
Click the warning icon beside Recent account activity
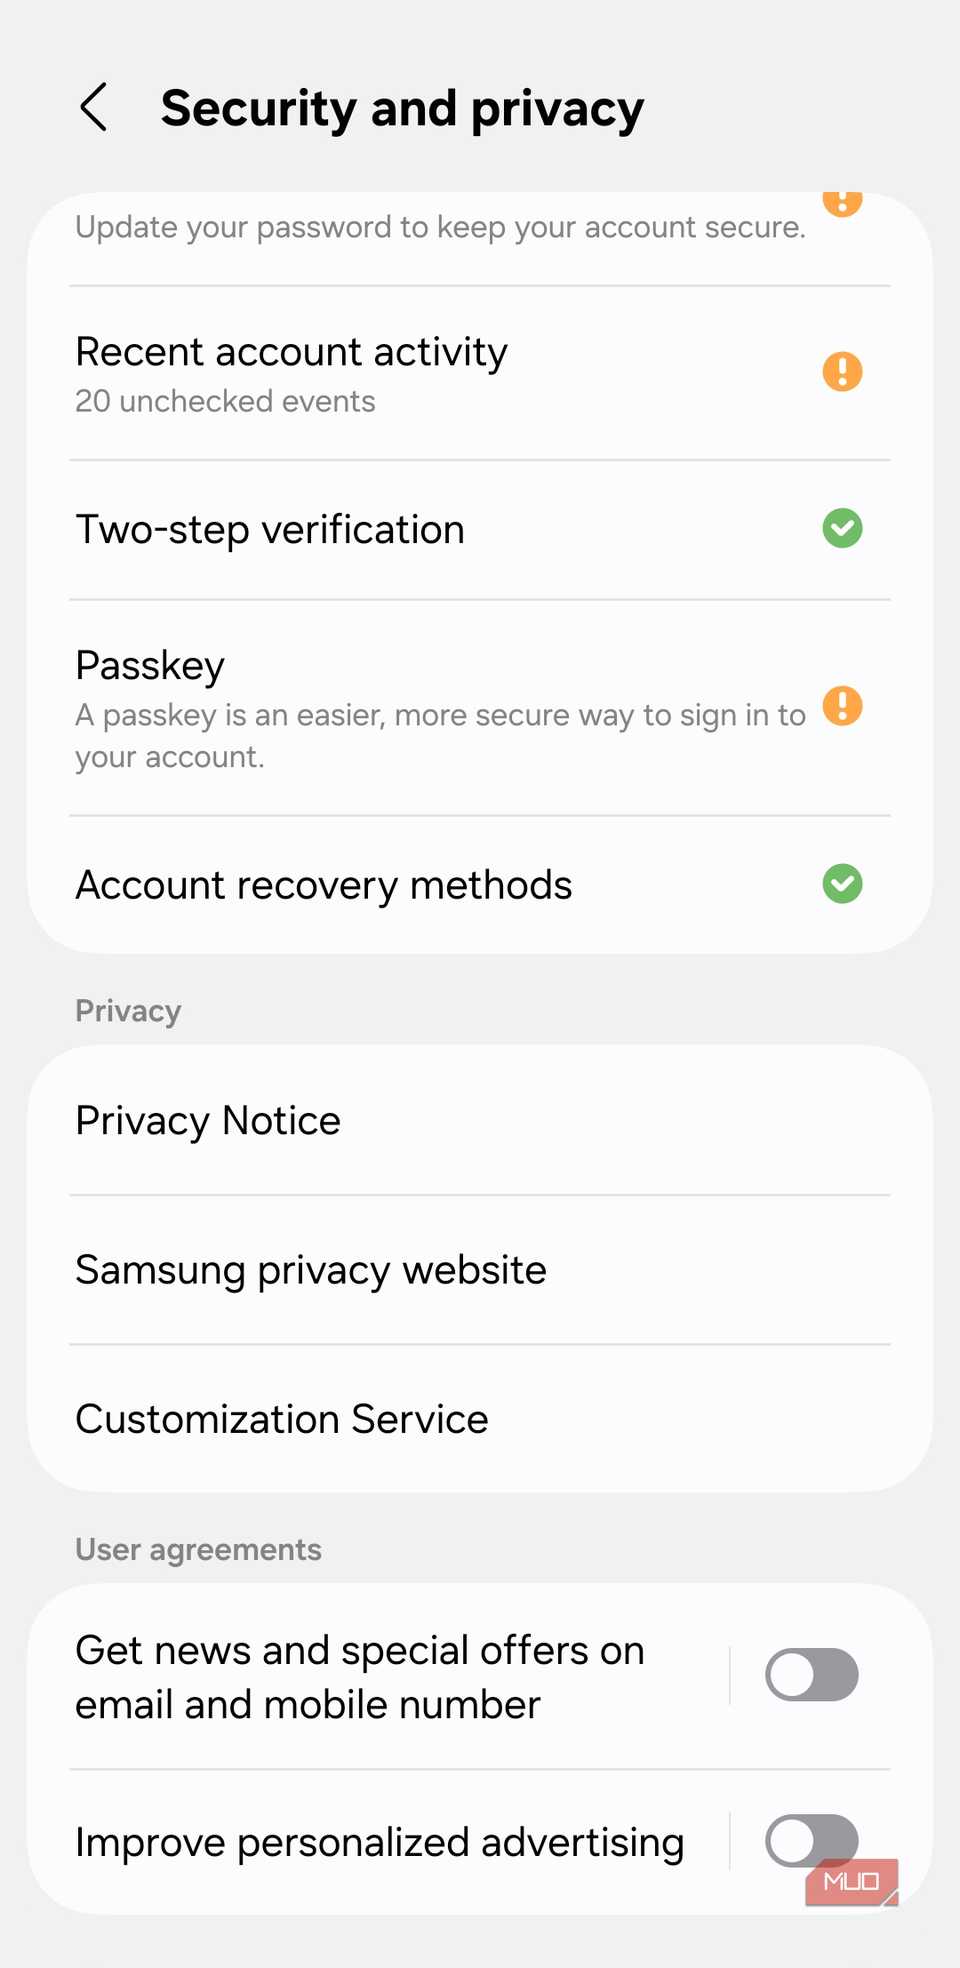pyautogui.click(x=843, y=371)
